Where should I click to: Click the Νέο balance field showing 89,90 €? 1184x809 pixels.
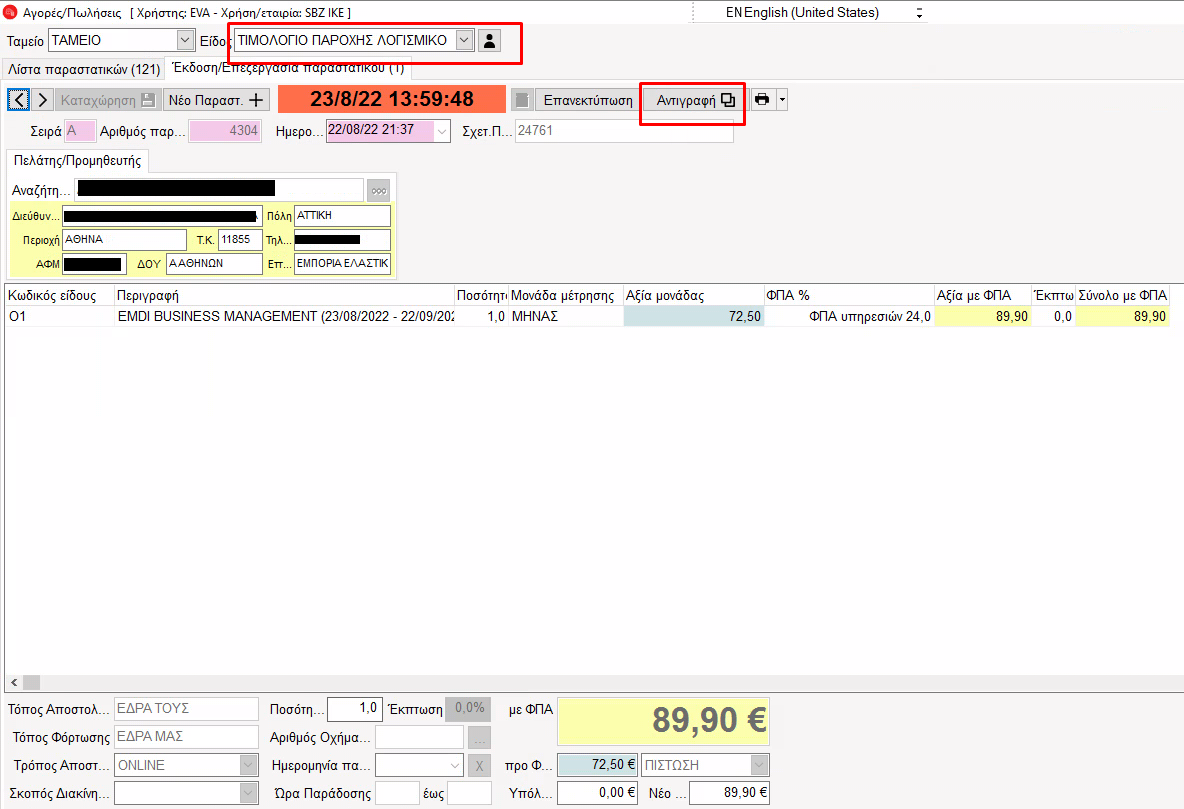729,793
